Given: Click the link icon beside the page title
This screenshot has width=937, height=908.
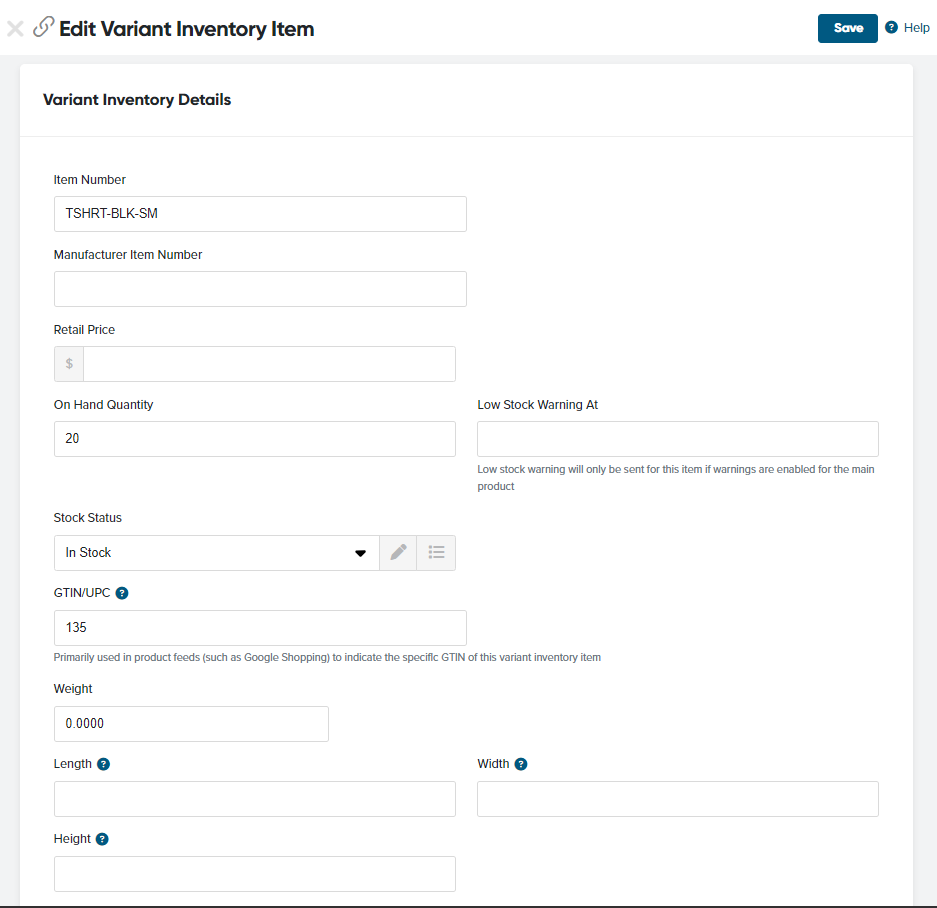Looking at the screenshot, I should (42, 28).
